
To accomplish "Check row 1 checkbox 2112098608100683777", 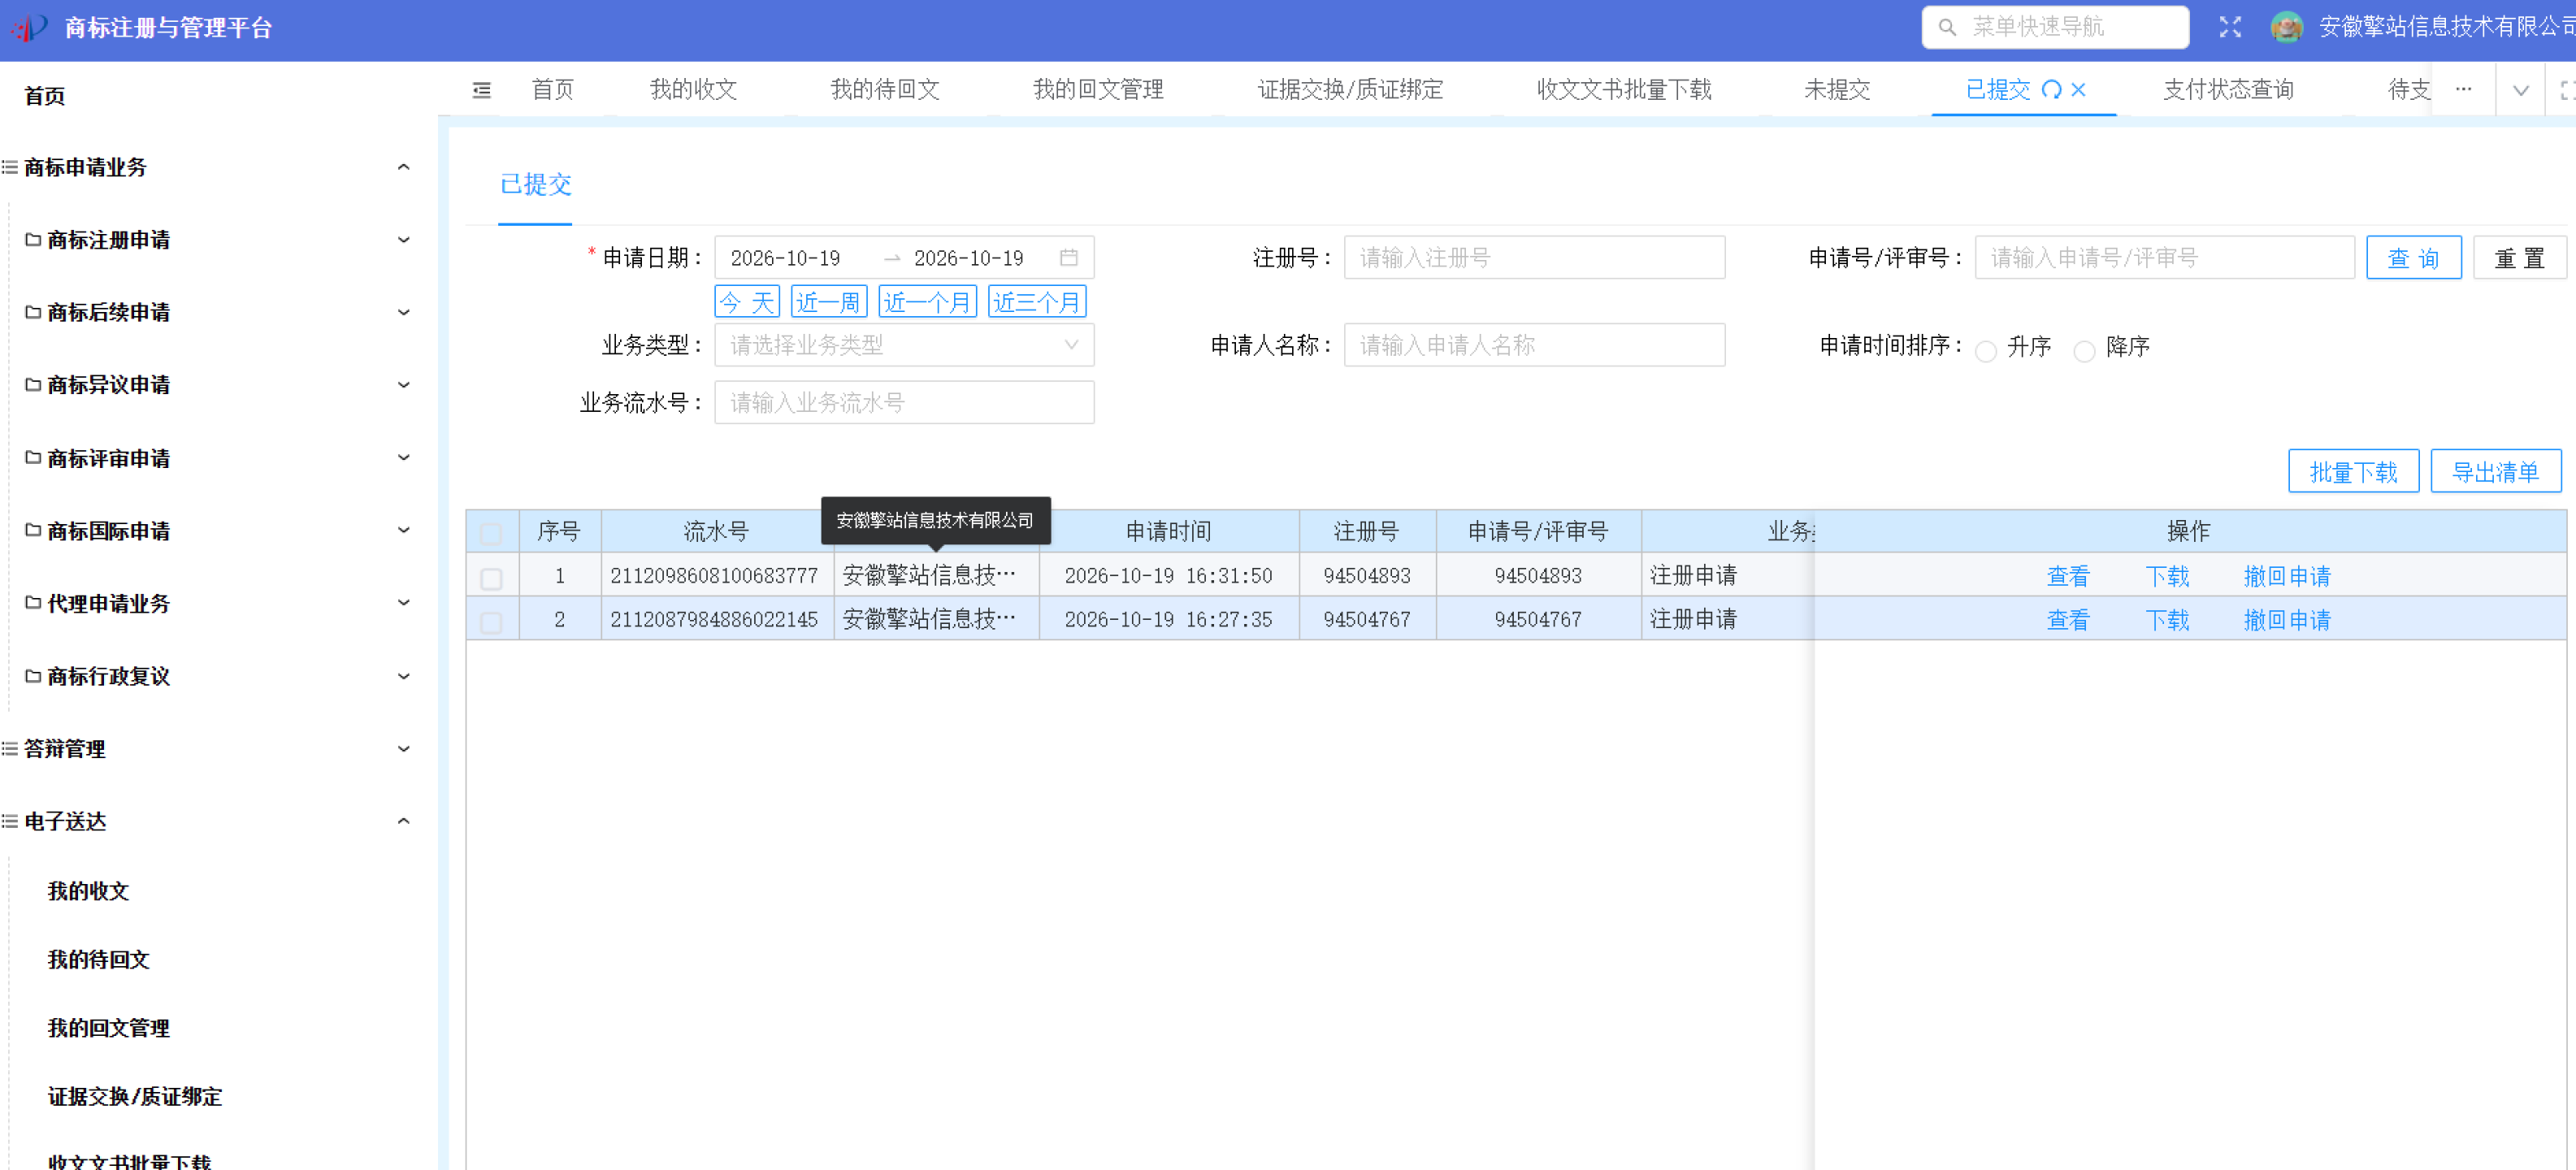I will coord(491,578).
